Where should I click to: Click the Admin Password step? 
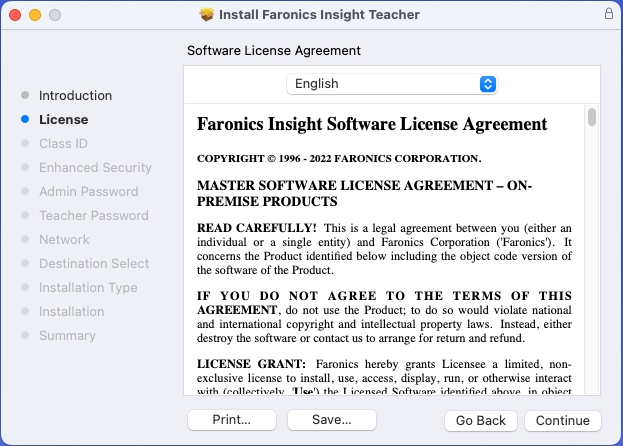click(88, 192)
